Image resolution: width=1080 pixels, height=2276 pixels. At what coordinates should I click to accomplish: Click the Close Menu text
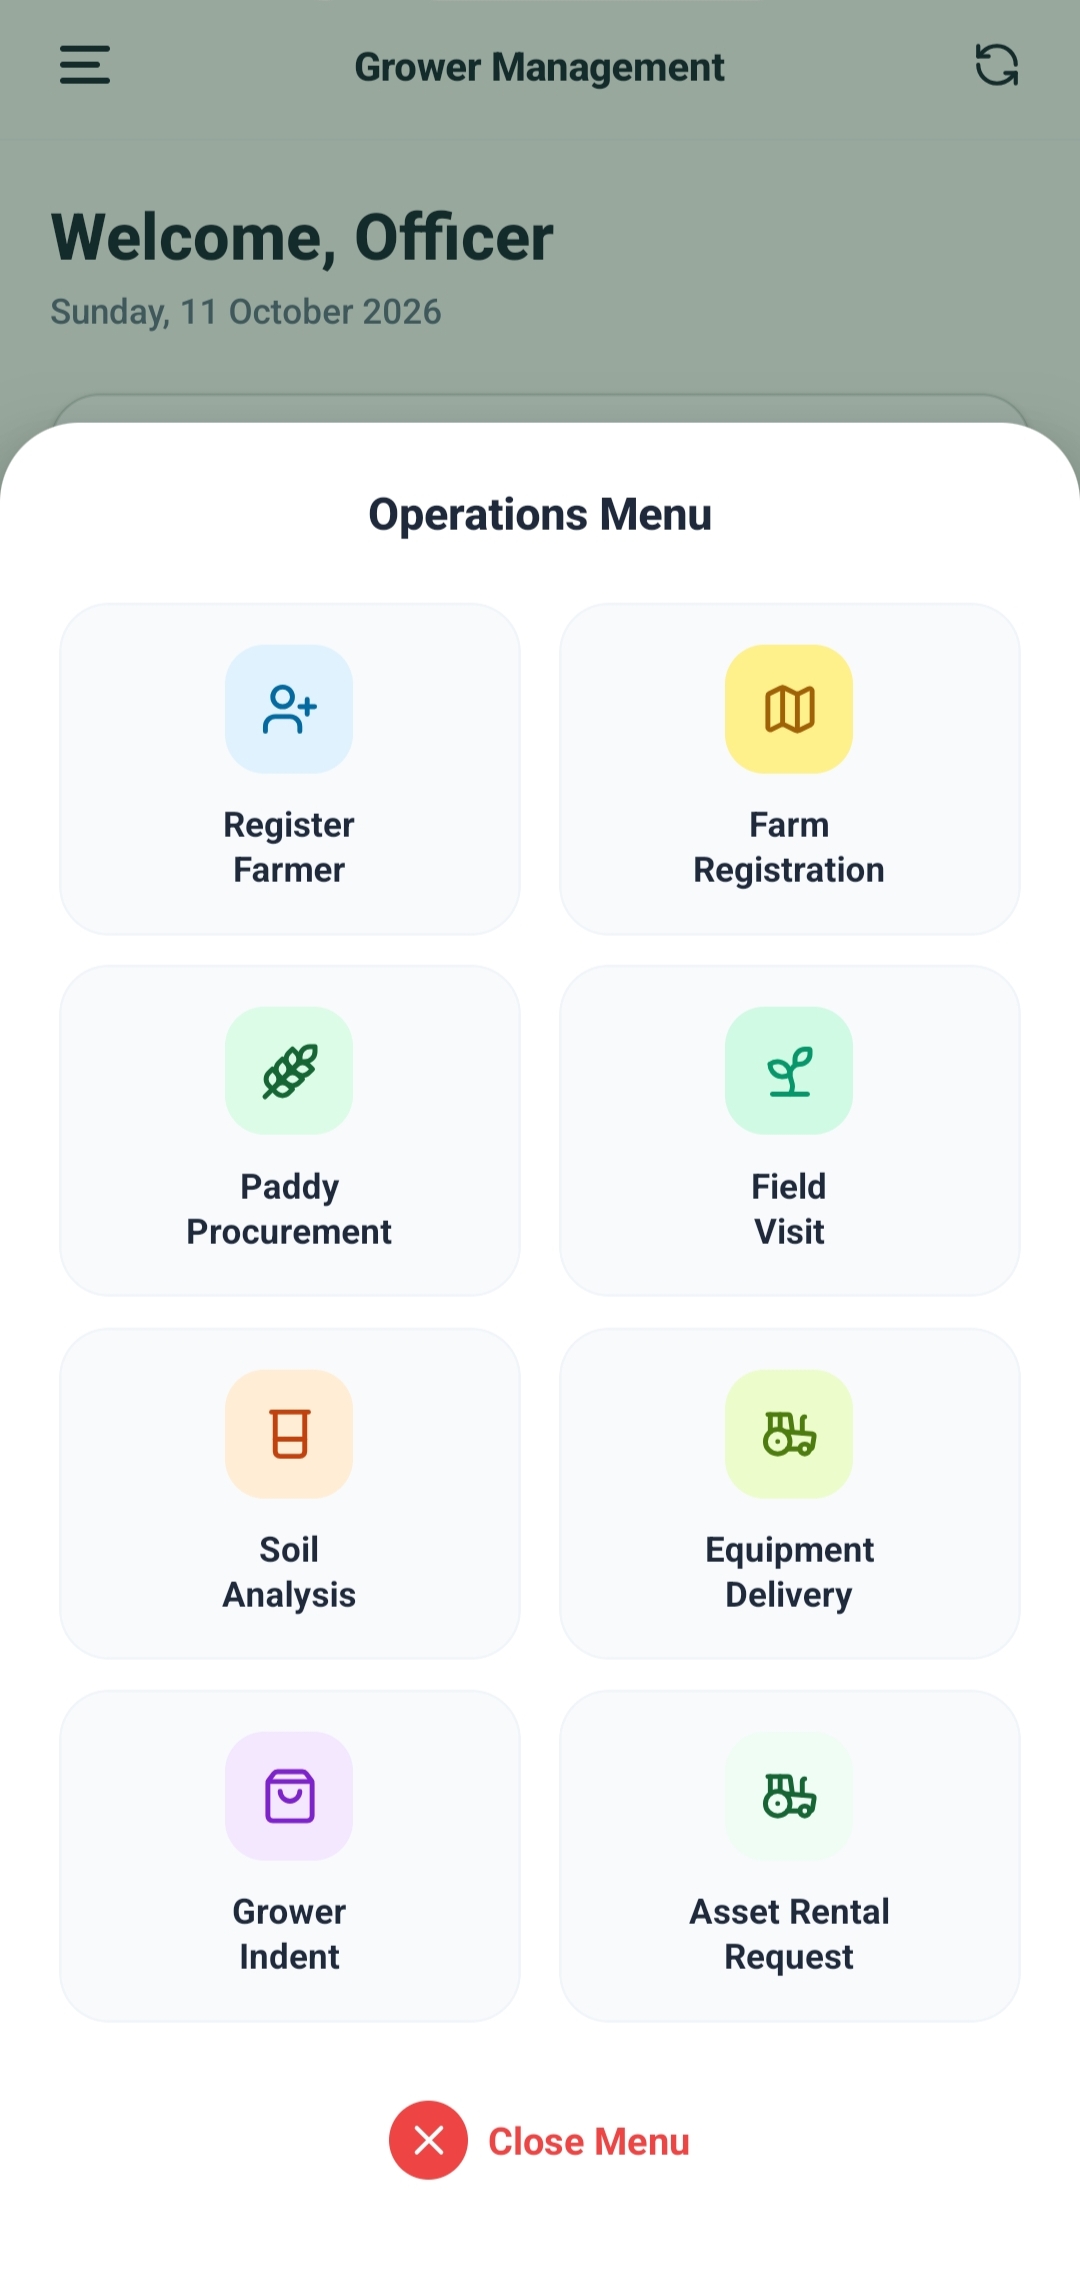(x=589, y=2142)
